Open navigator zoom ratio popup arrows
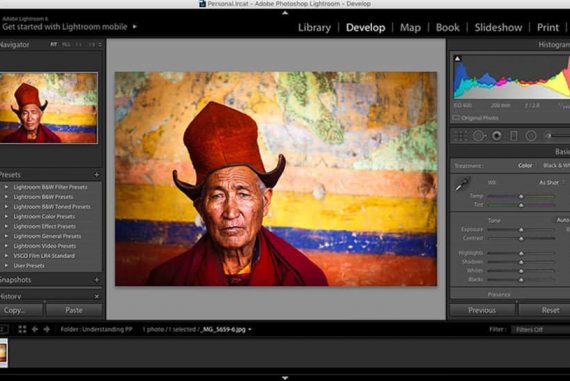 tap(100, 44)
